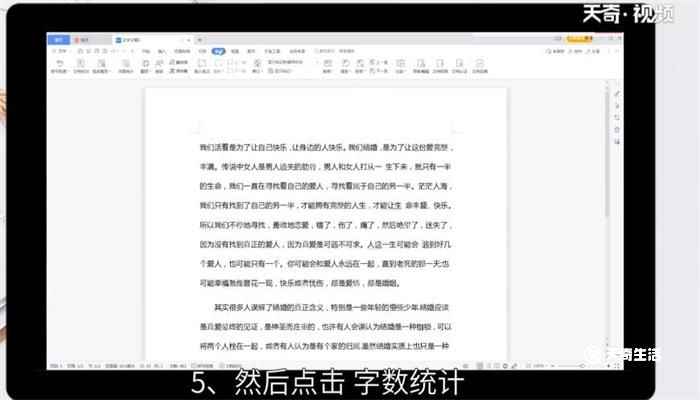The image size is (700, 400).
Task: Insert a comment with 插入批注
Action: click(x=202, y=65)
